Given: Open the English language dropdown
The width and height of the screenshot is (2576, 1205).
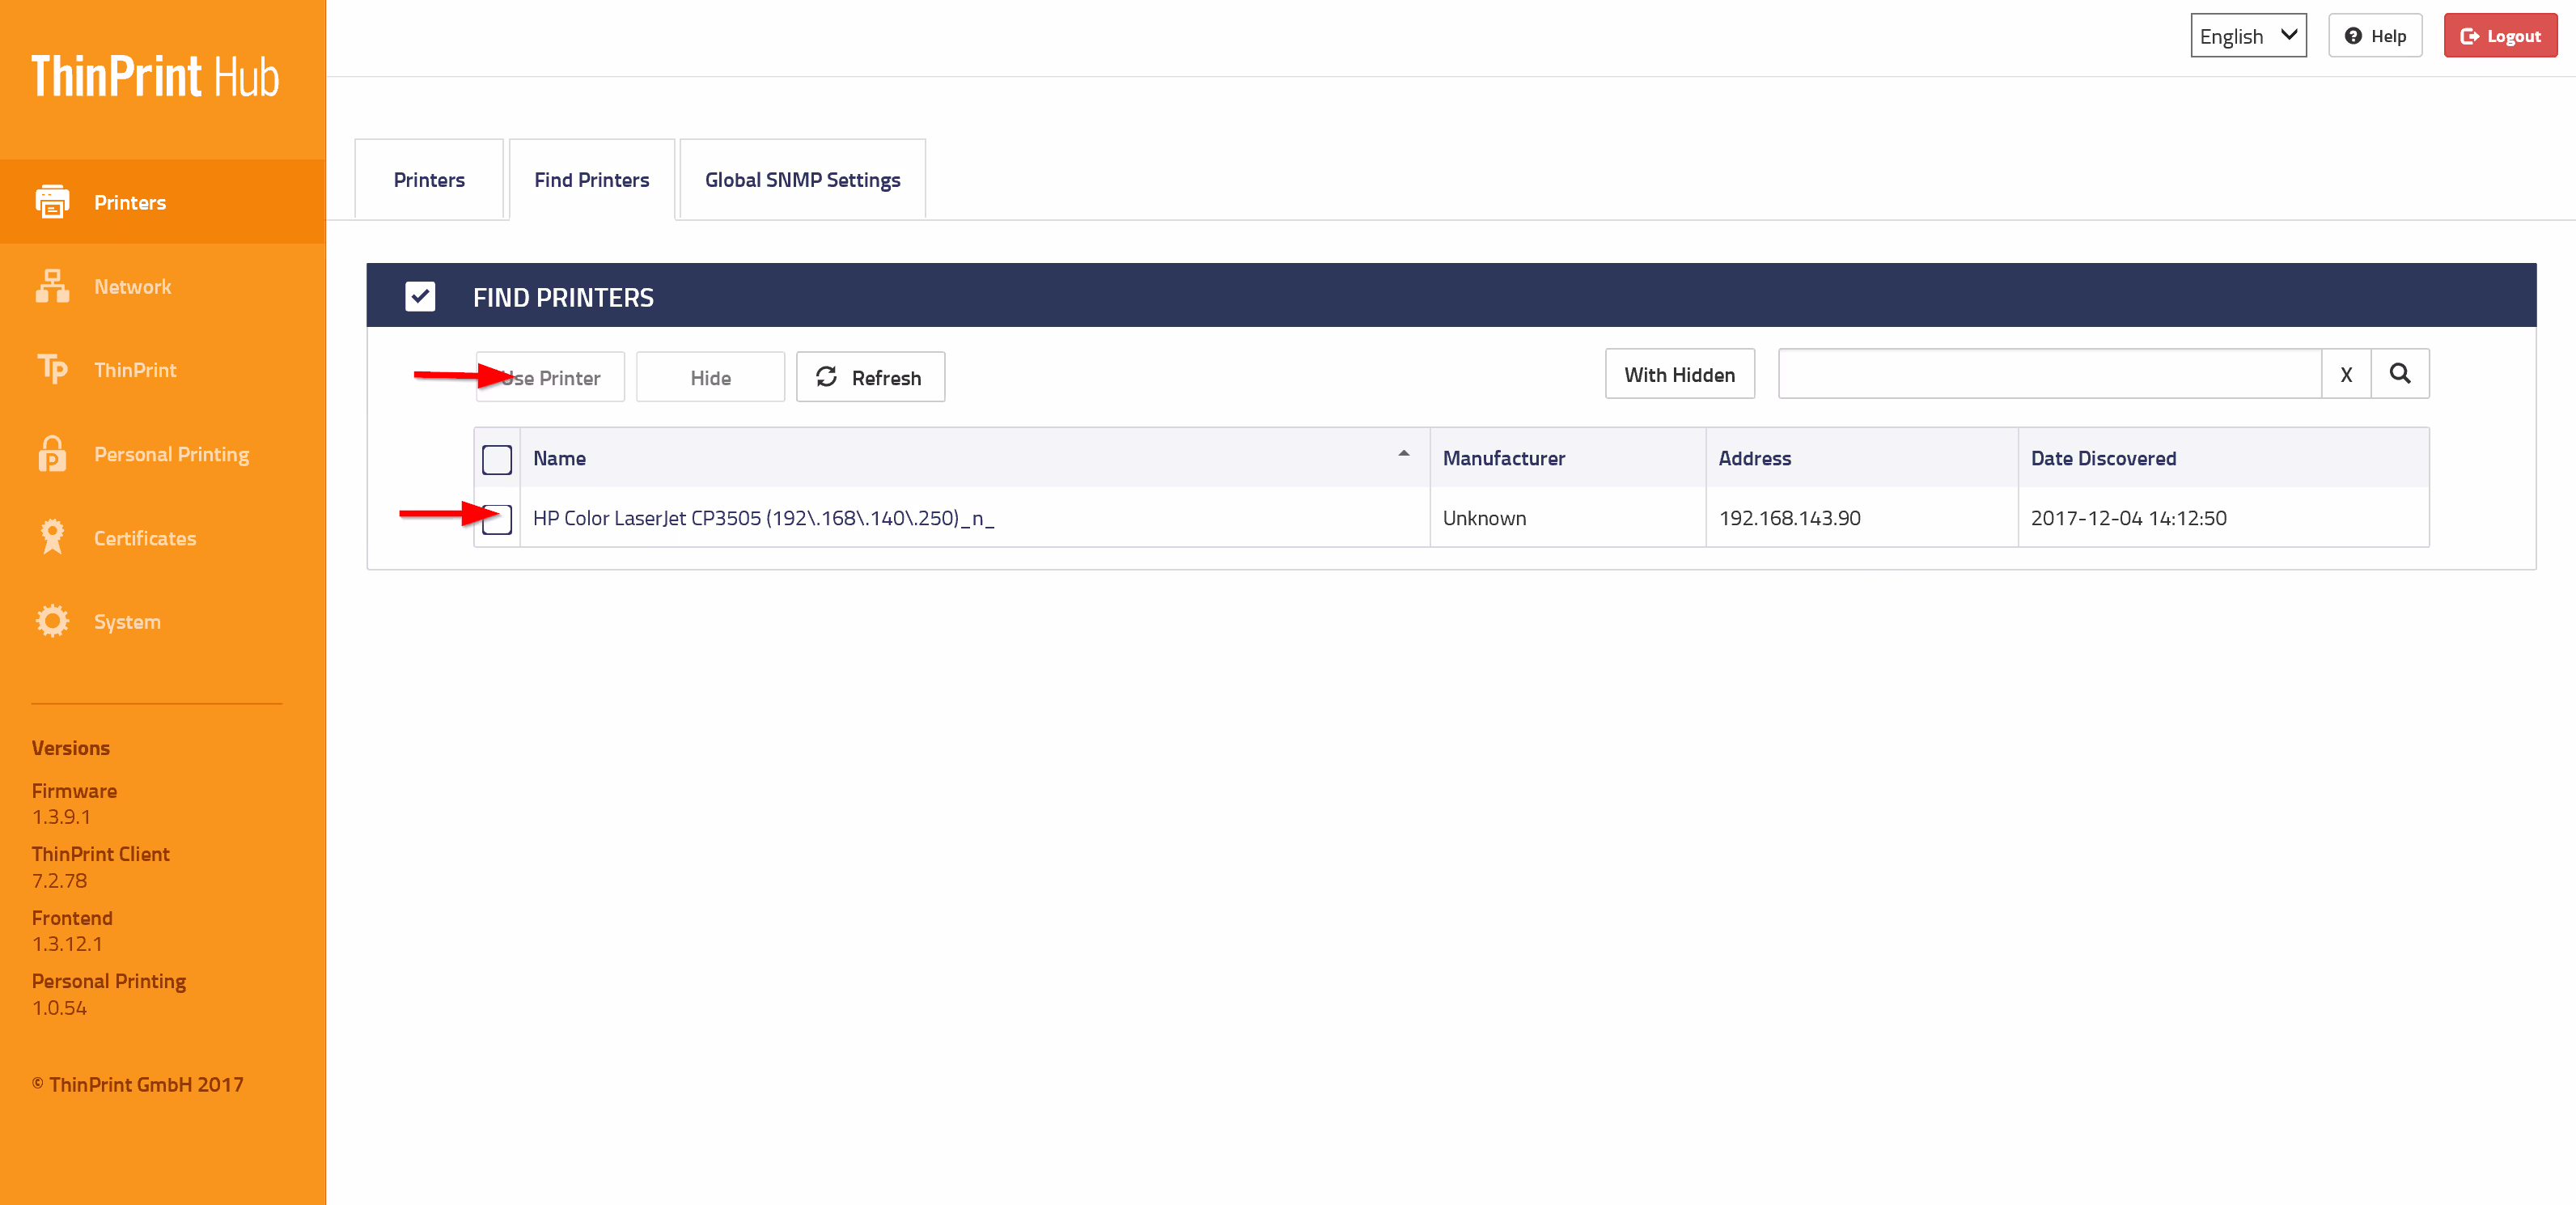Looking at the screenshot, I should click(x=2248, y=36).
